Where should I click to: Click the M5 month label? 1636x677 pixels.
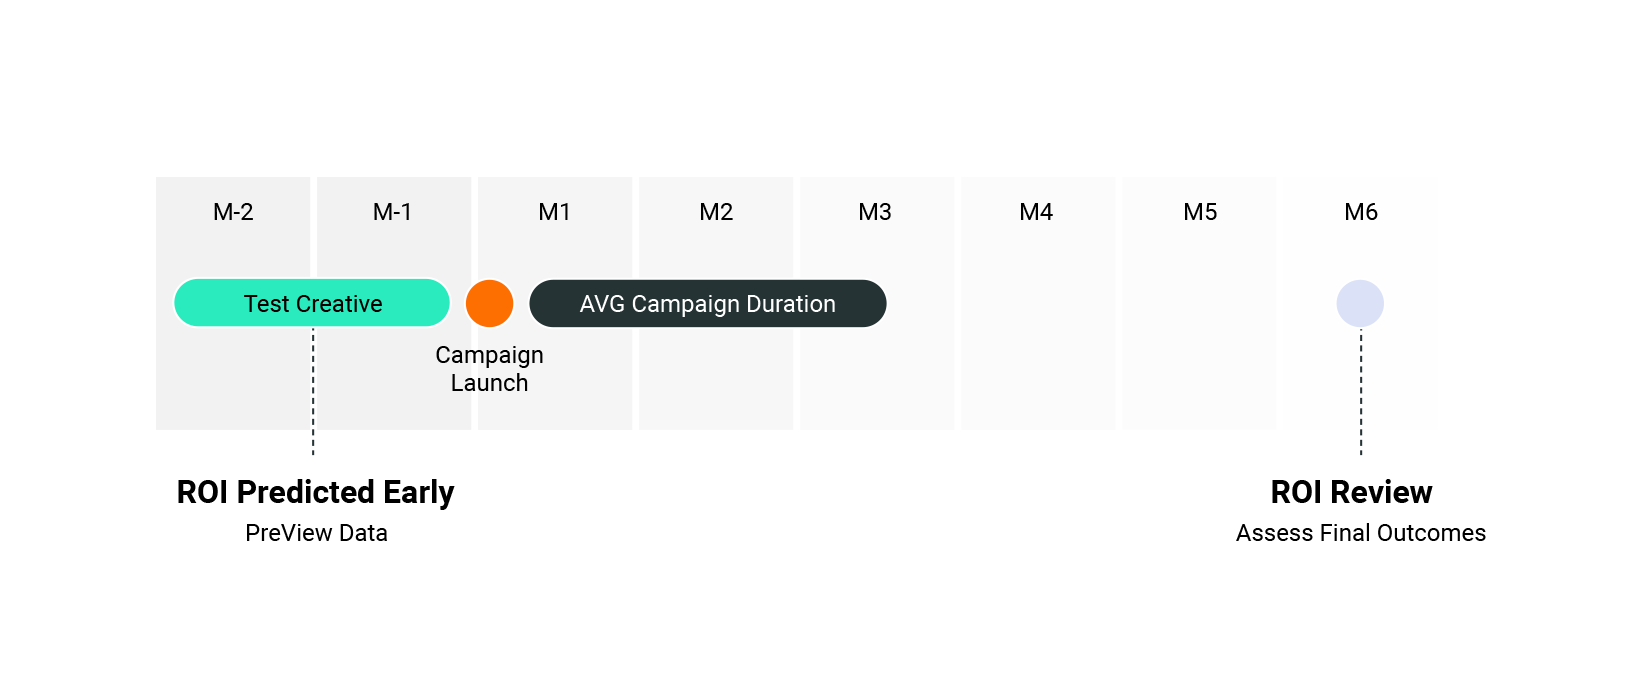[x=1200, y=212]
